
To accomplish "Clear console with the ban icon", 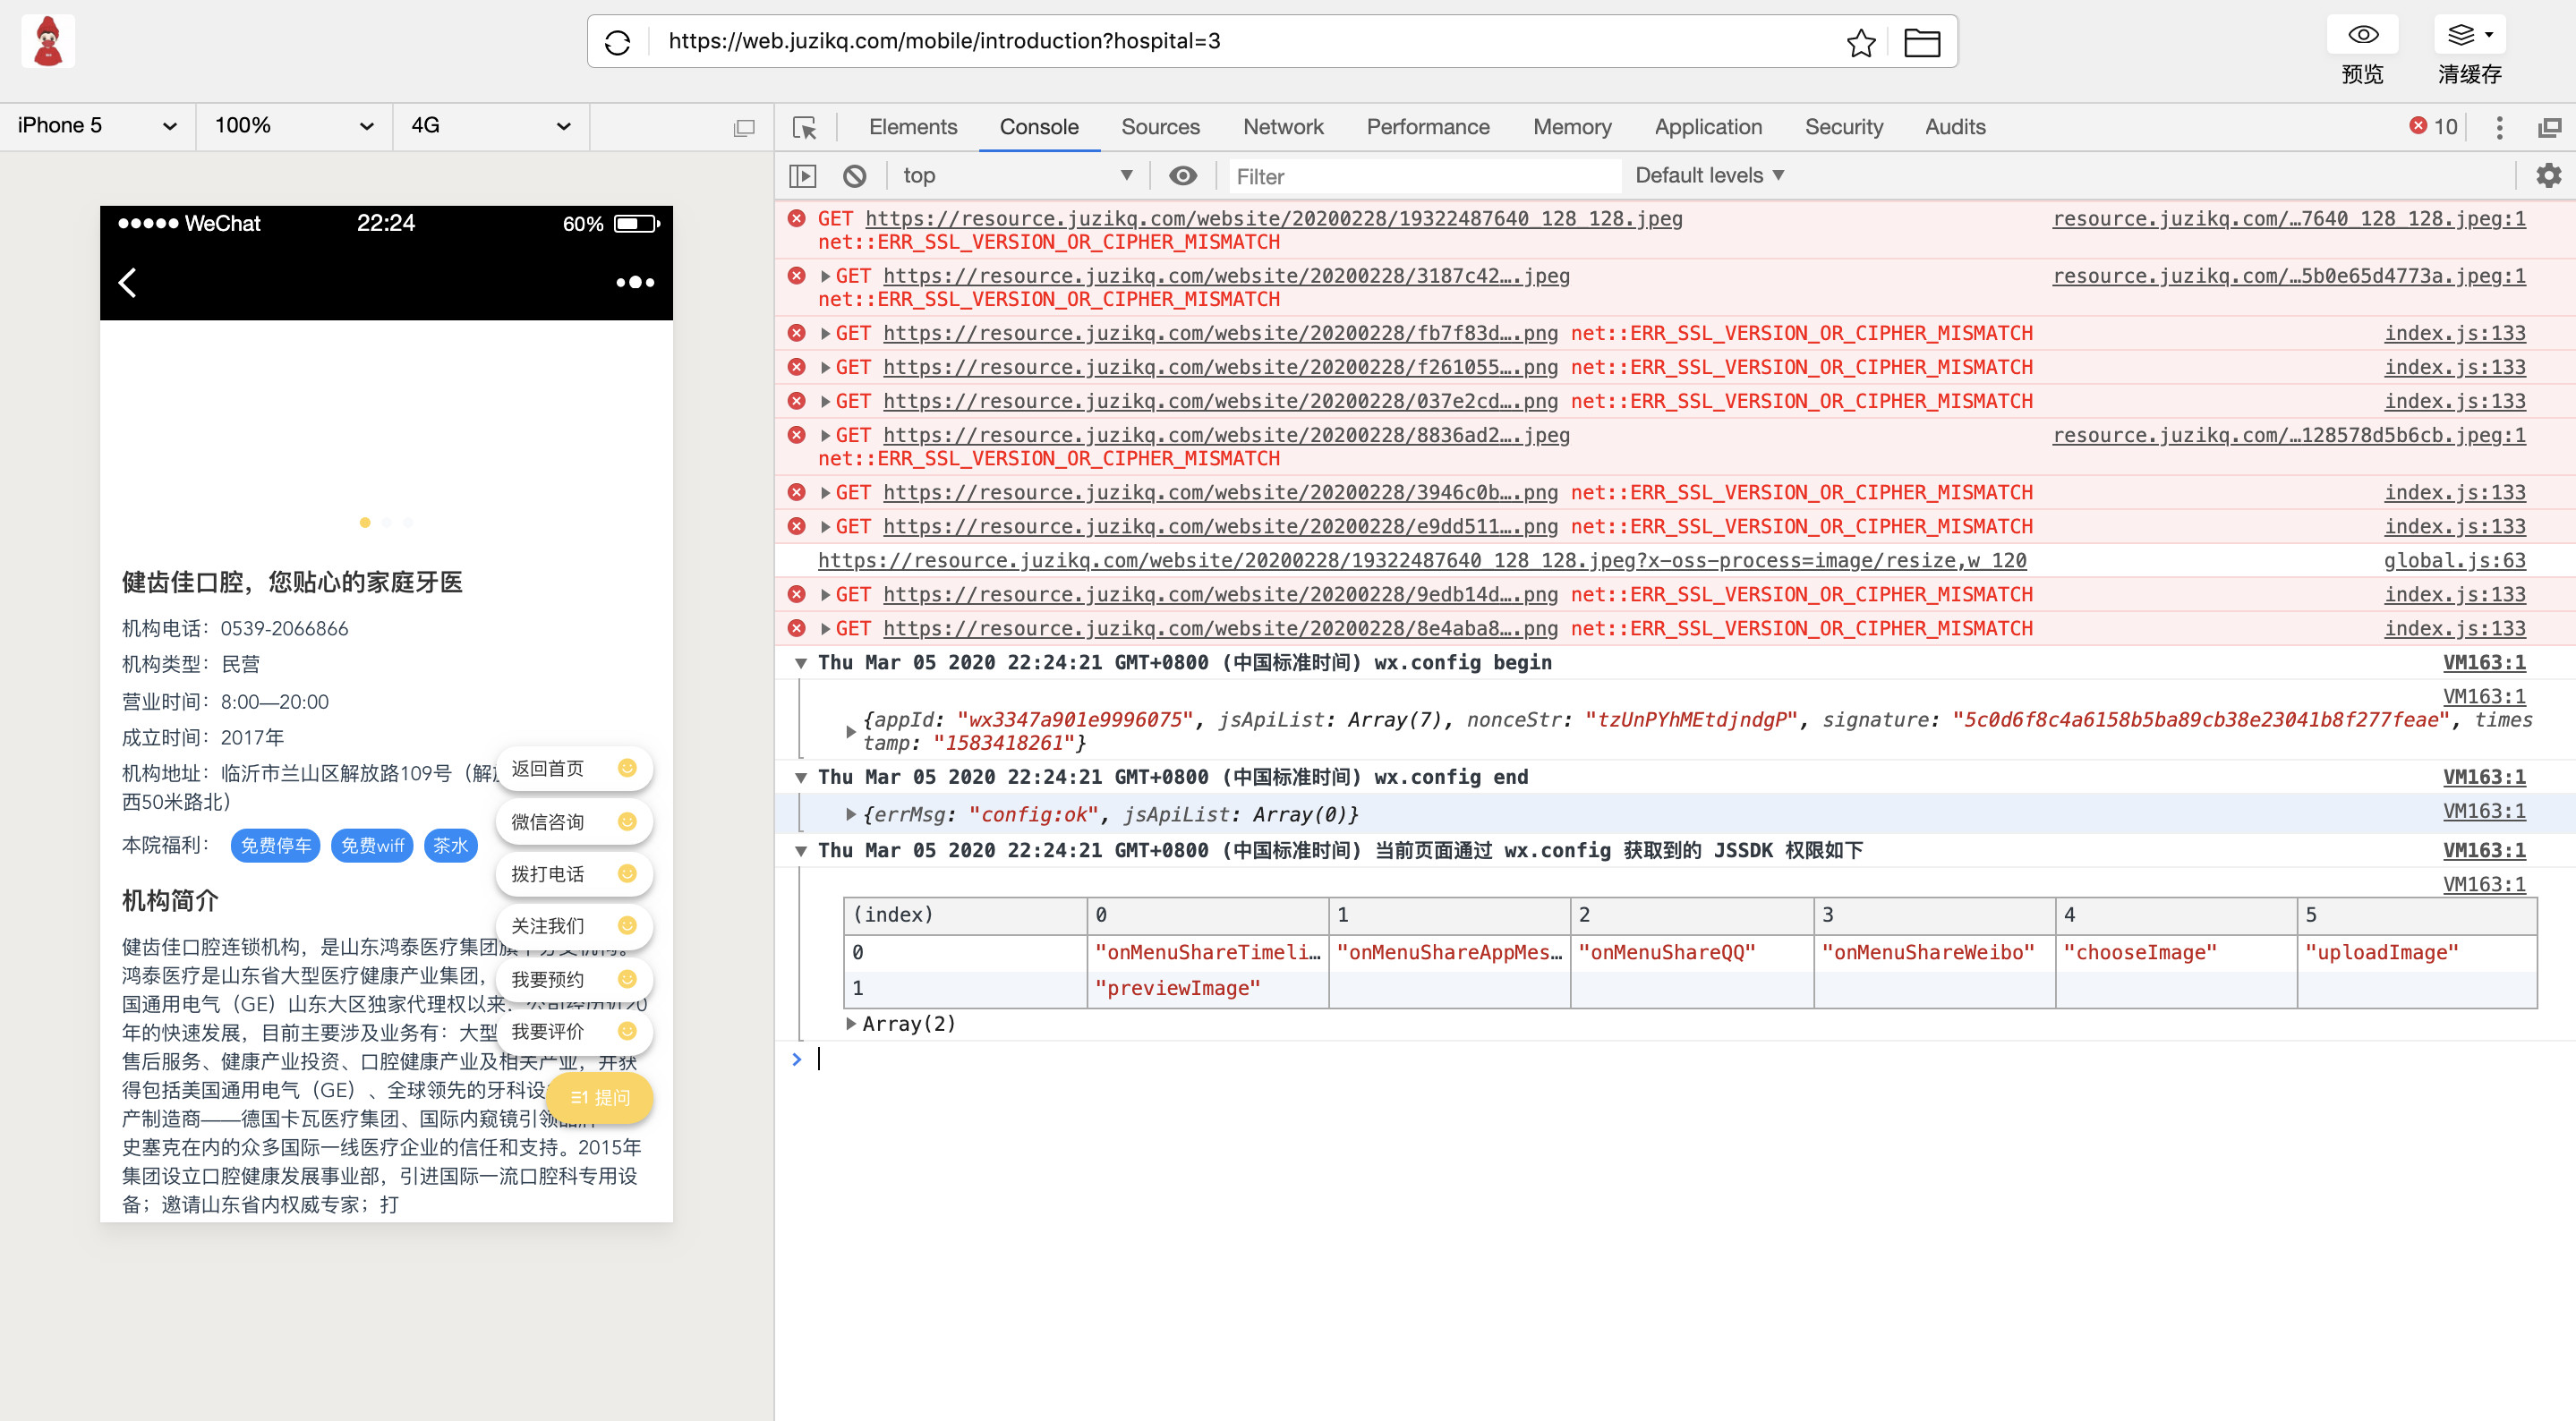I will click(x=854, y=176).
